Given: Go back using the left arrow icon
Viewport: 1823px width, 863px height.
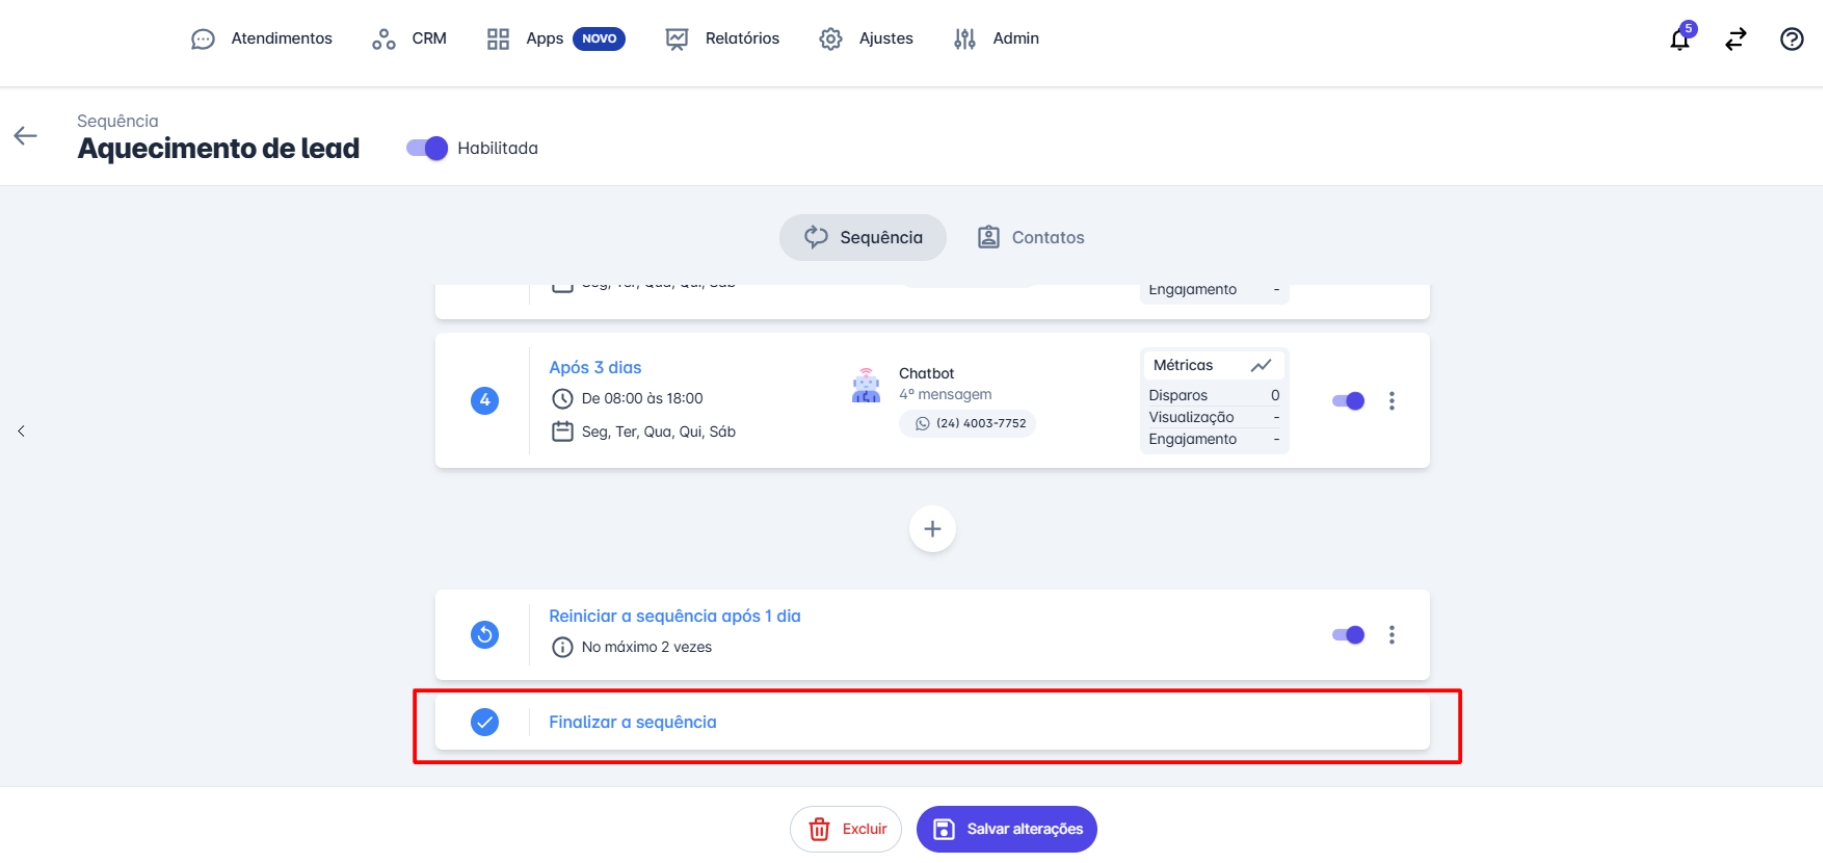Looking at the screenshot, I should coord(26,136).
